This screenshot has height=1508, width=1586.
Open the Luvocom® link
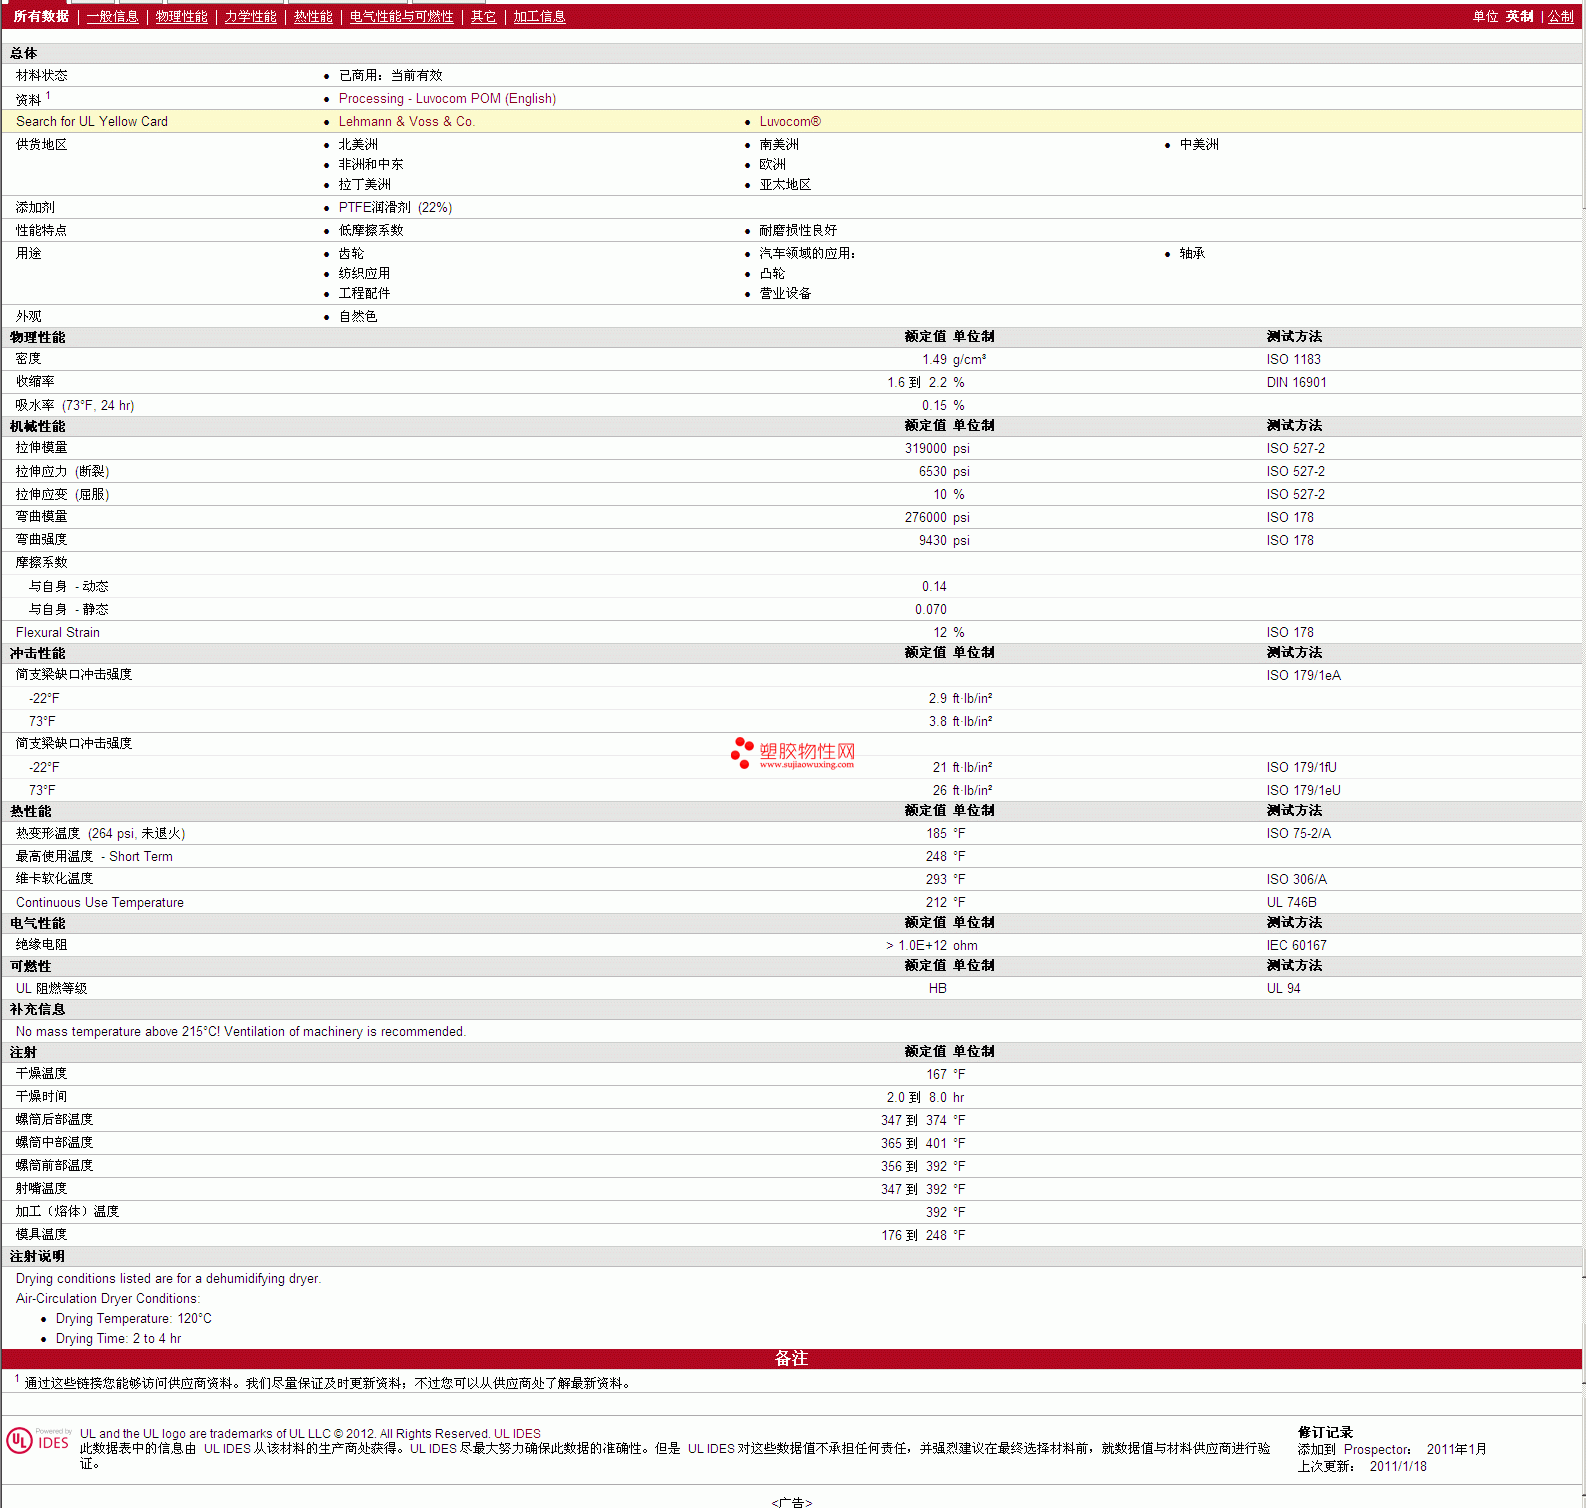pyautogui.click(x=790, y=121)
